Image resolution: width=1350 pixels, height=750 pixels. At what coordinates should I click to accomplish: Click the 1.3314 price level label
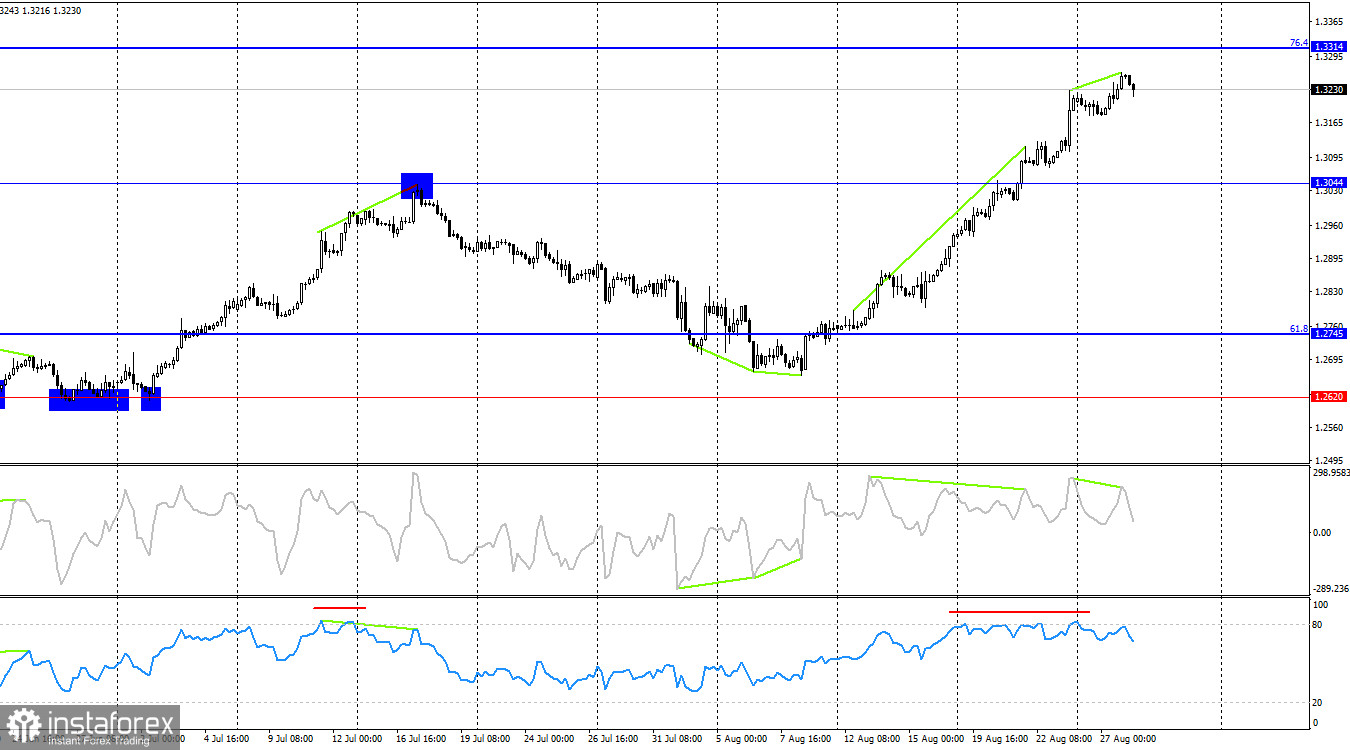tap(1328, 47)
